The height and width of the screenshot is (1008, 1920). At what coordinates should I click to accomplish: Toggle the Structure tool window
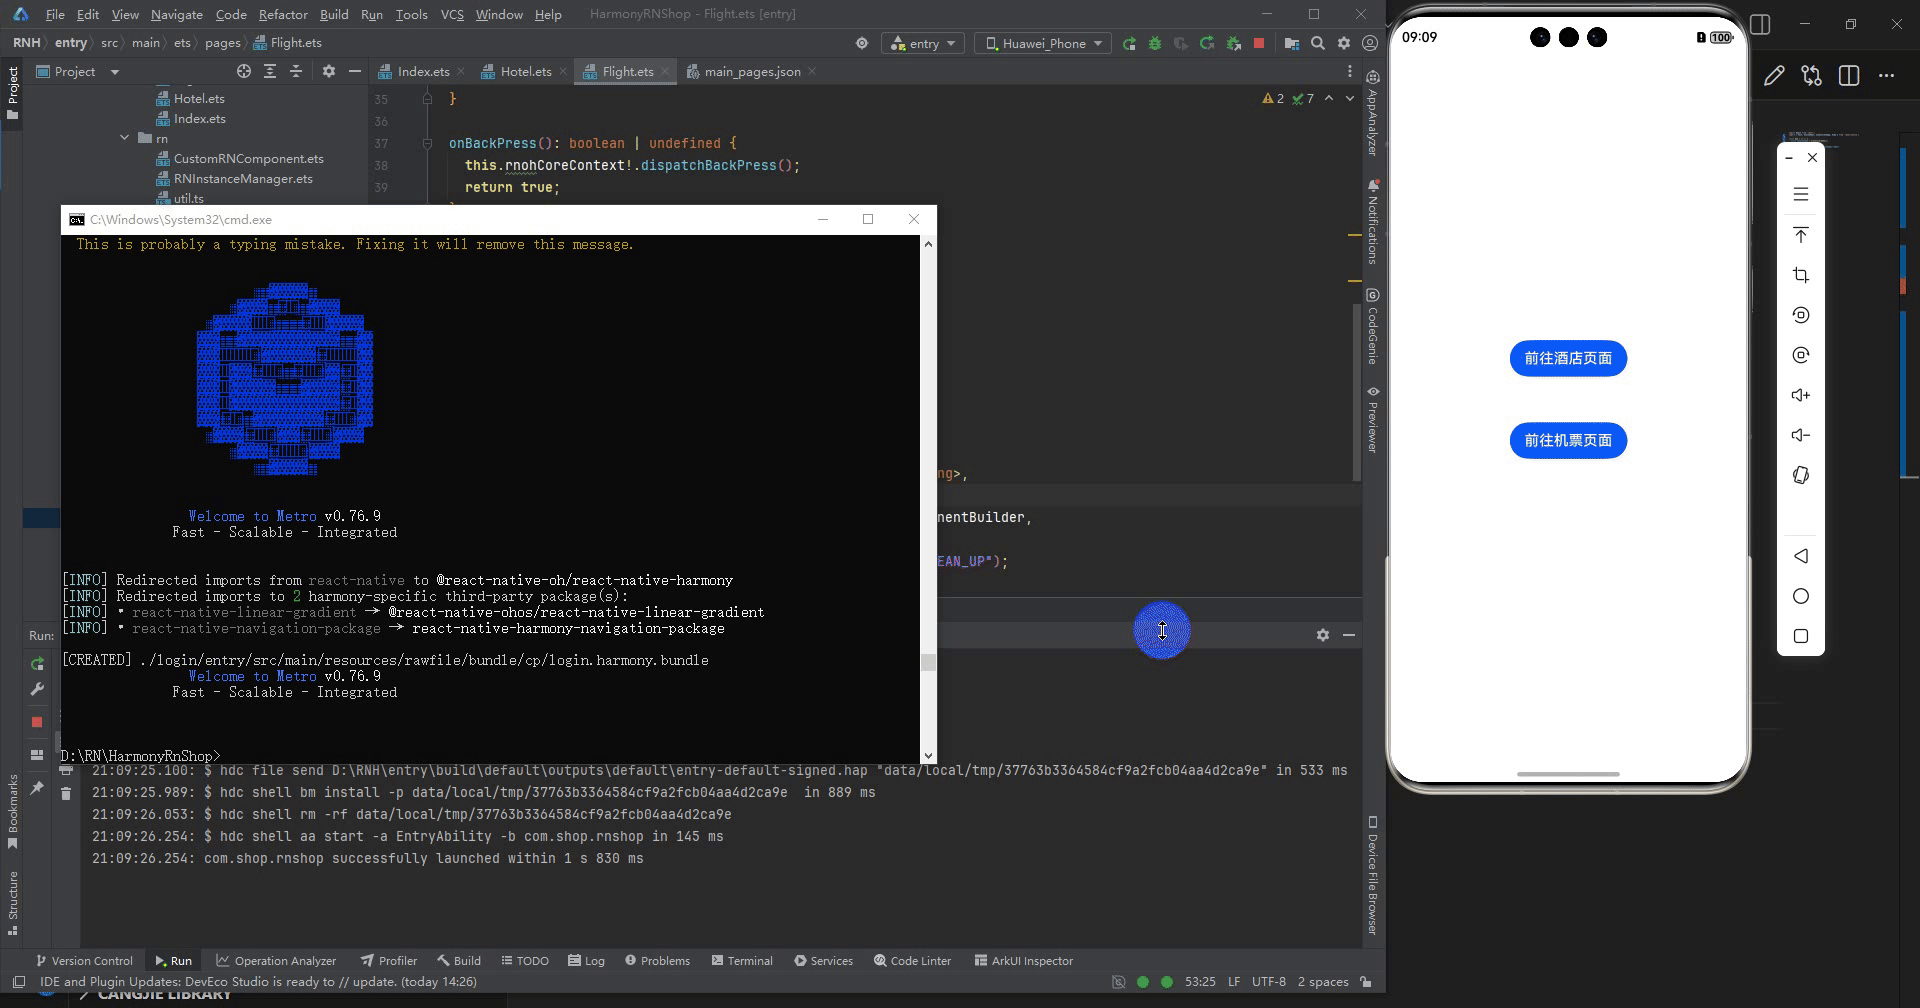[x=13, y=903]
